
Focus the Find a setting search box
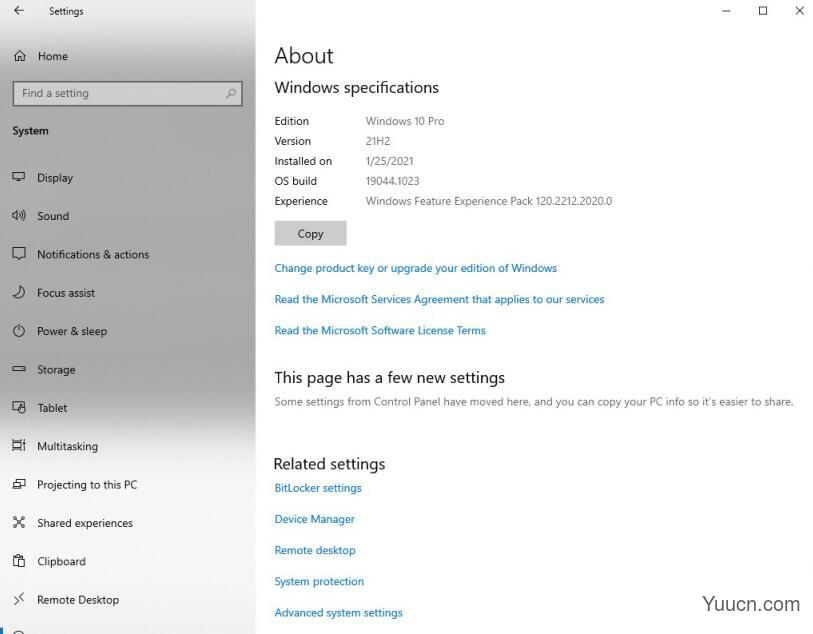128,93
